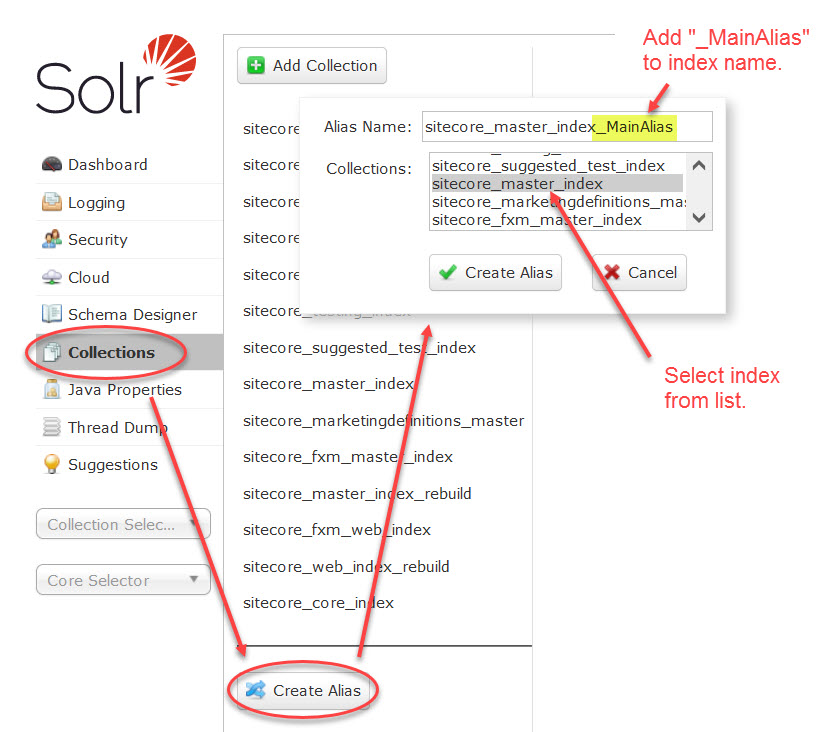Open the Core Selector dropdown
833x732 pixels.
[123, 580]
